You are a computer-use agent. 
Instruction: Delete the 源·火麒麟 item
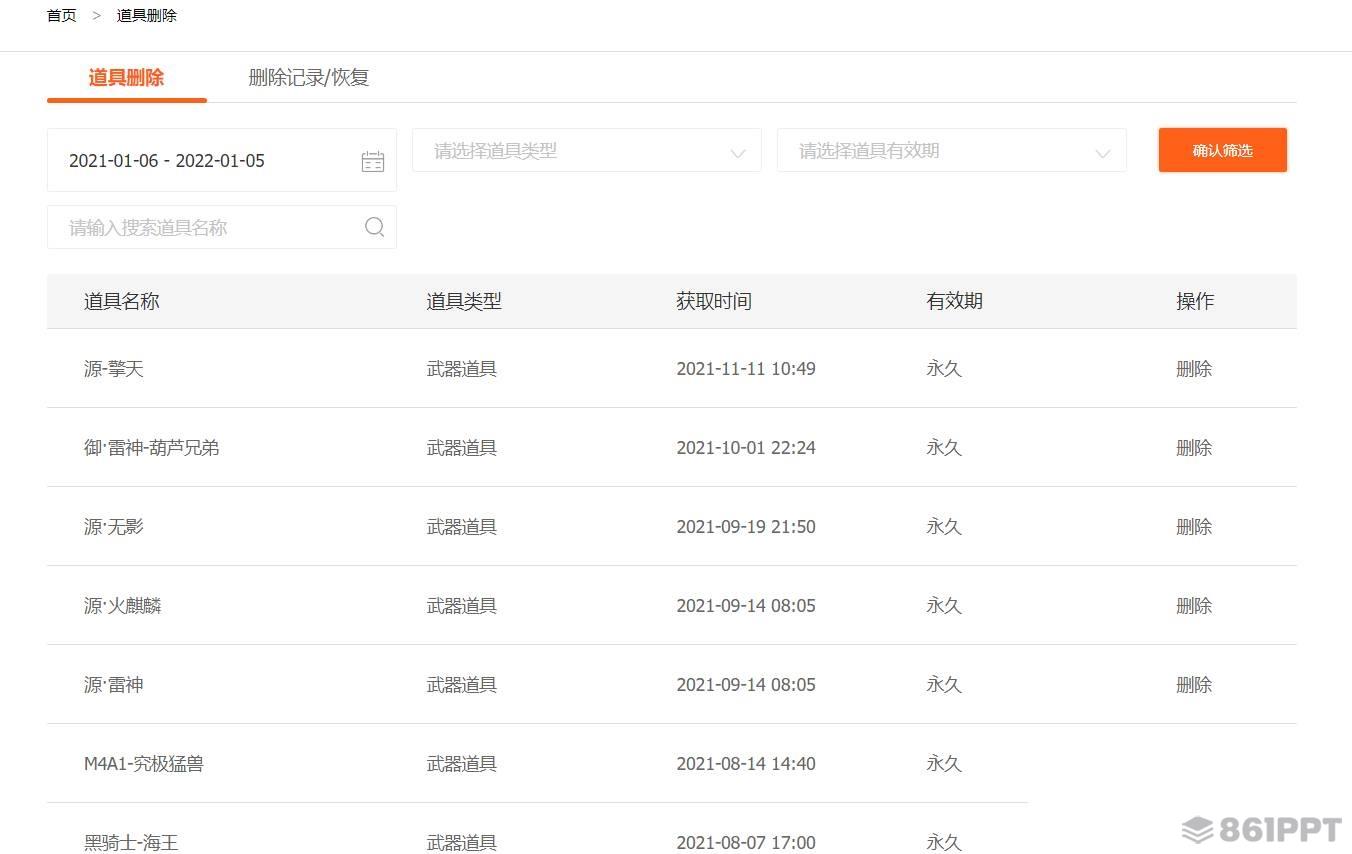click(x=1194, y=606)
